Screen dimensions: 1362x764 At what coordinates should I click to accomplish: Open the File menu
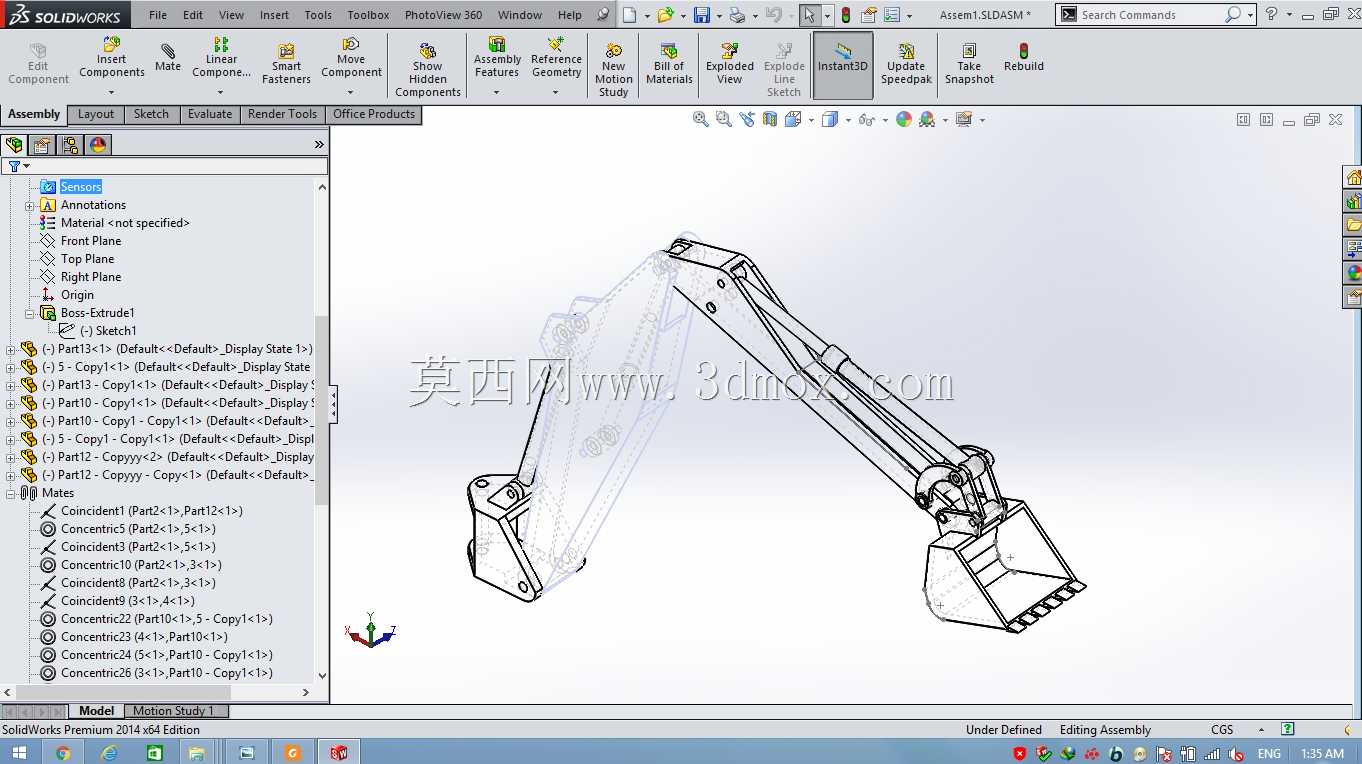[158, 15]
